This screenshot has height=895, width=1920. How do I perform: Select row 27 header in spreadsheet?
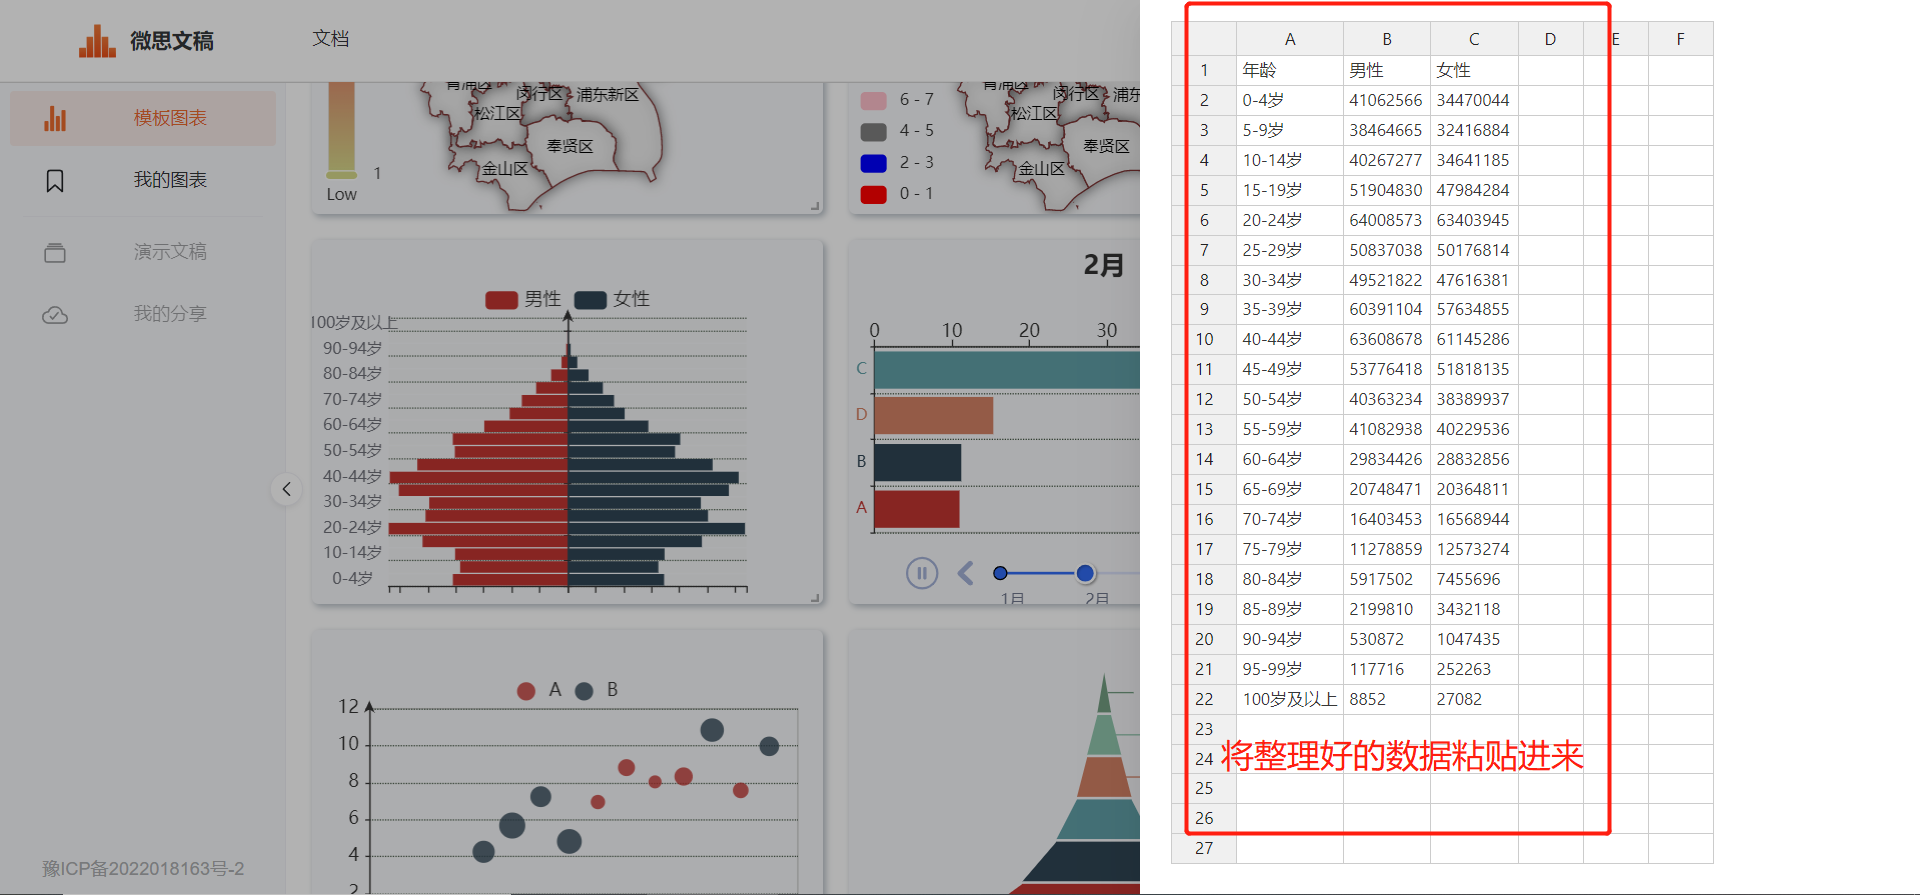(1204, 848)
